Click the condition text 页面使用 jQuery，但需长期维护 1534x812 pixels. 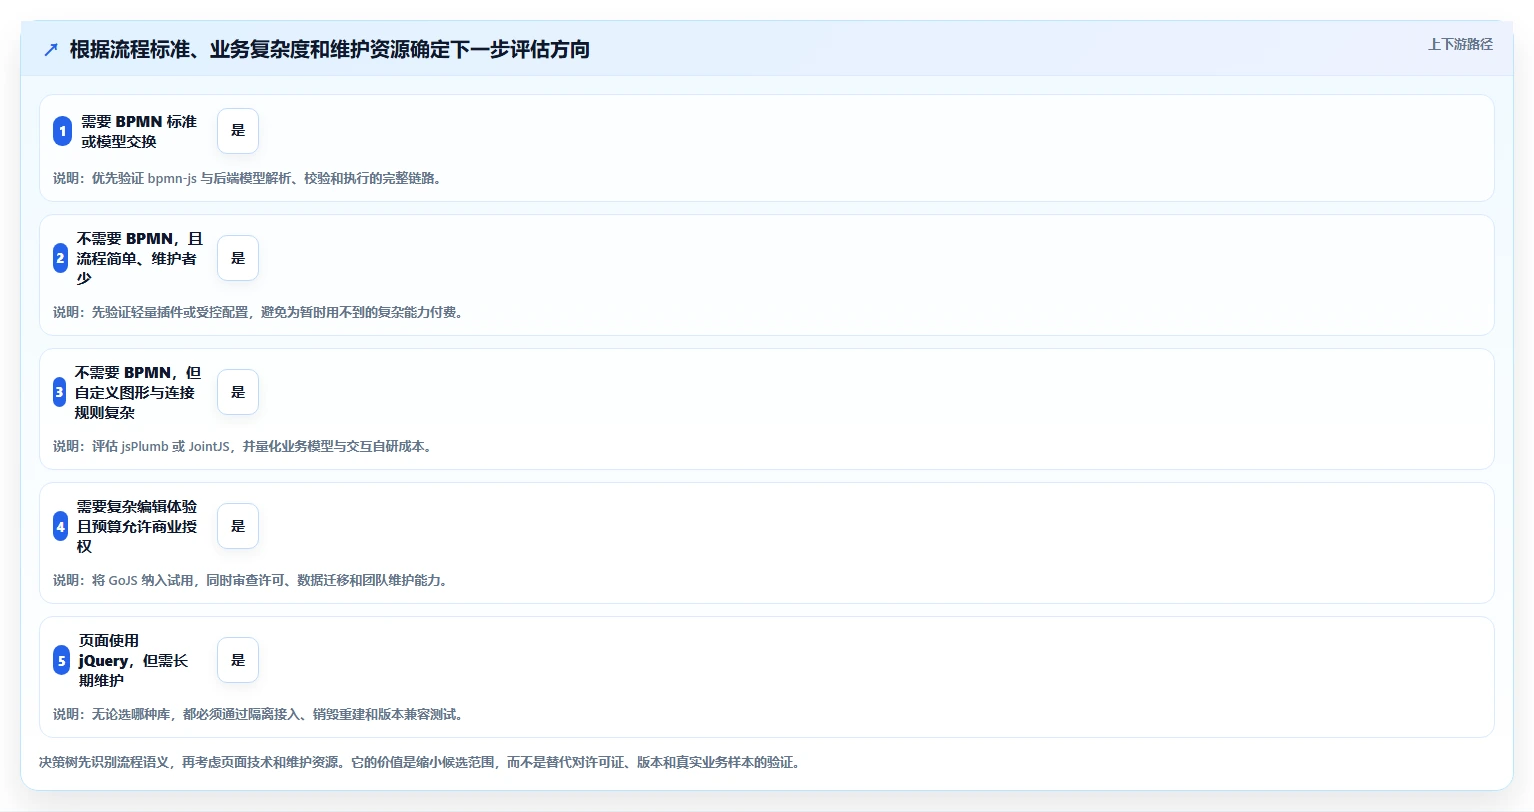click(134, 660)
